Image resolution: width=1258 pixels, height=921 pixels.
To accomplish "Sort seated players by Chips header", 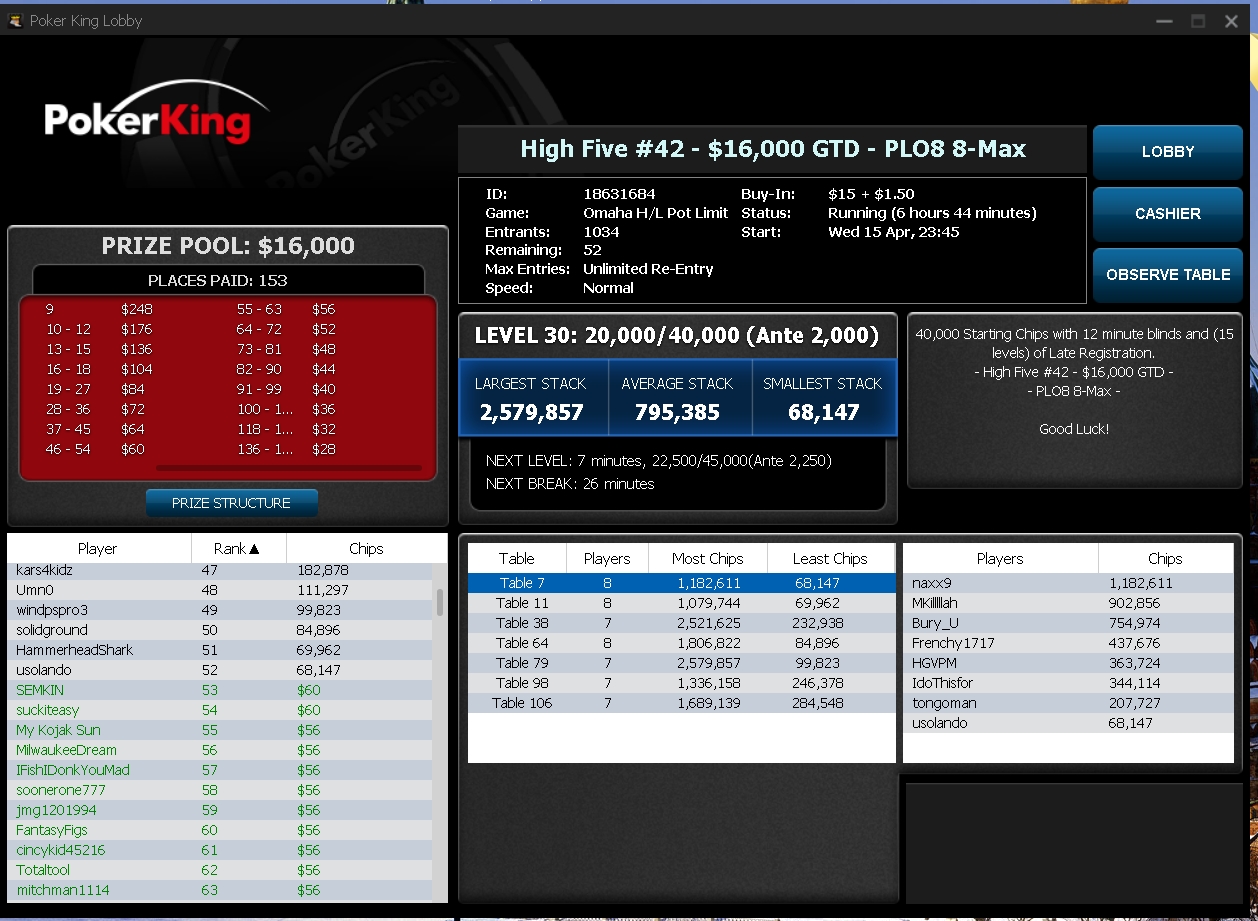I will (x=1165, y=558).
